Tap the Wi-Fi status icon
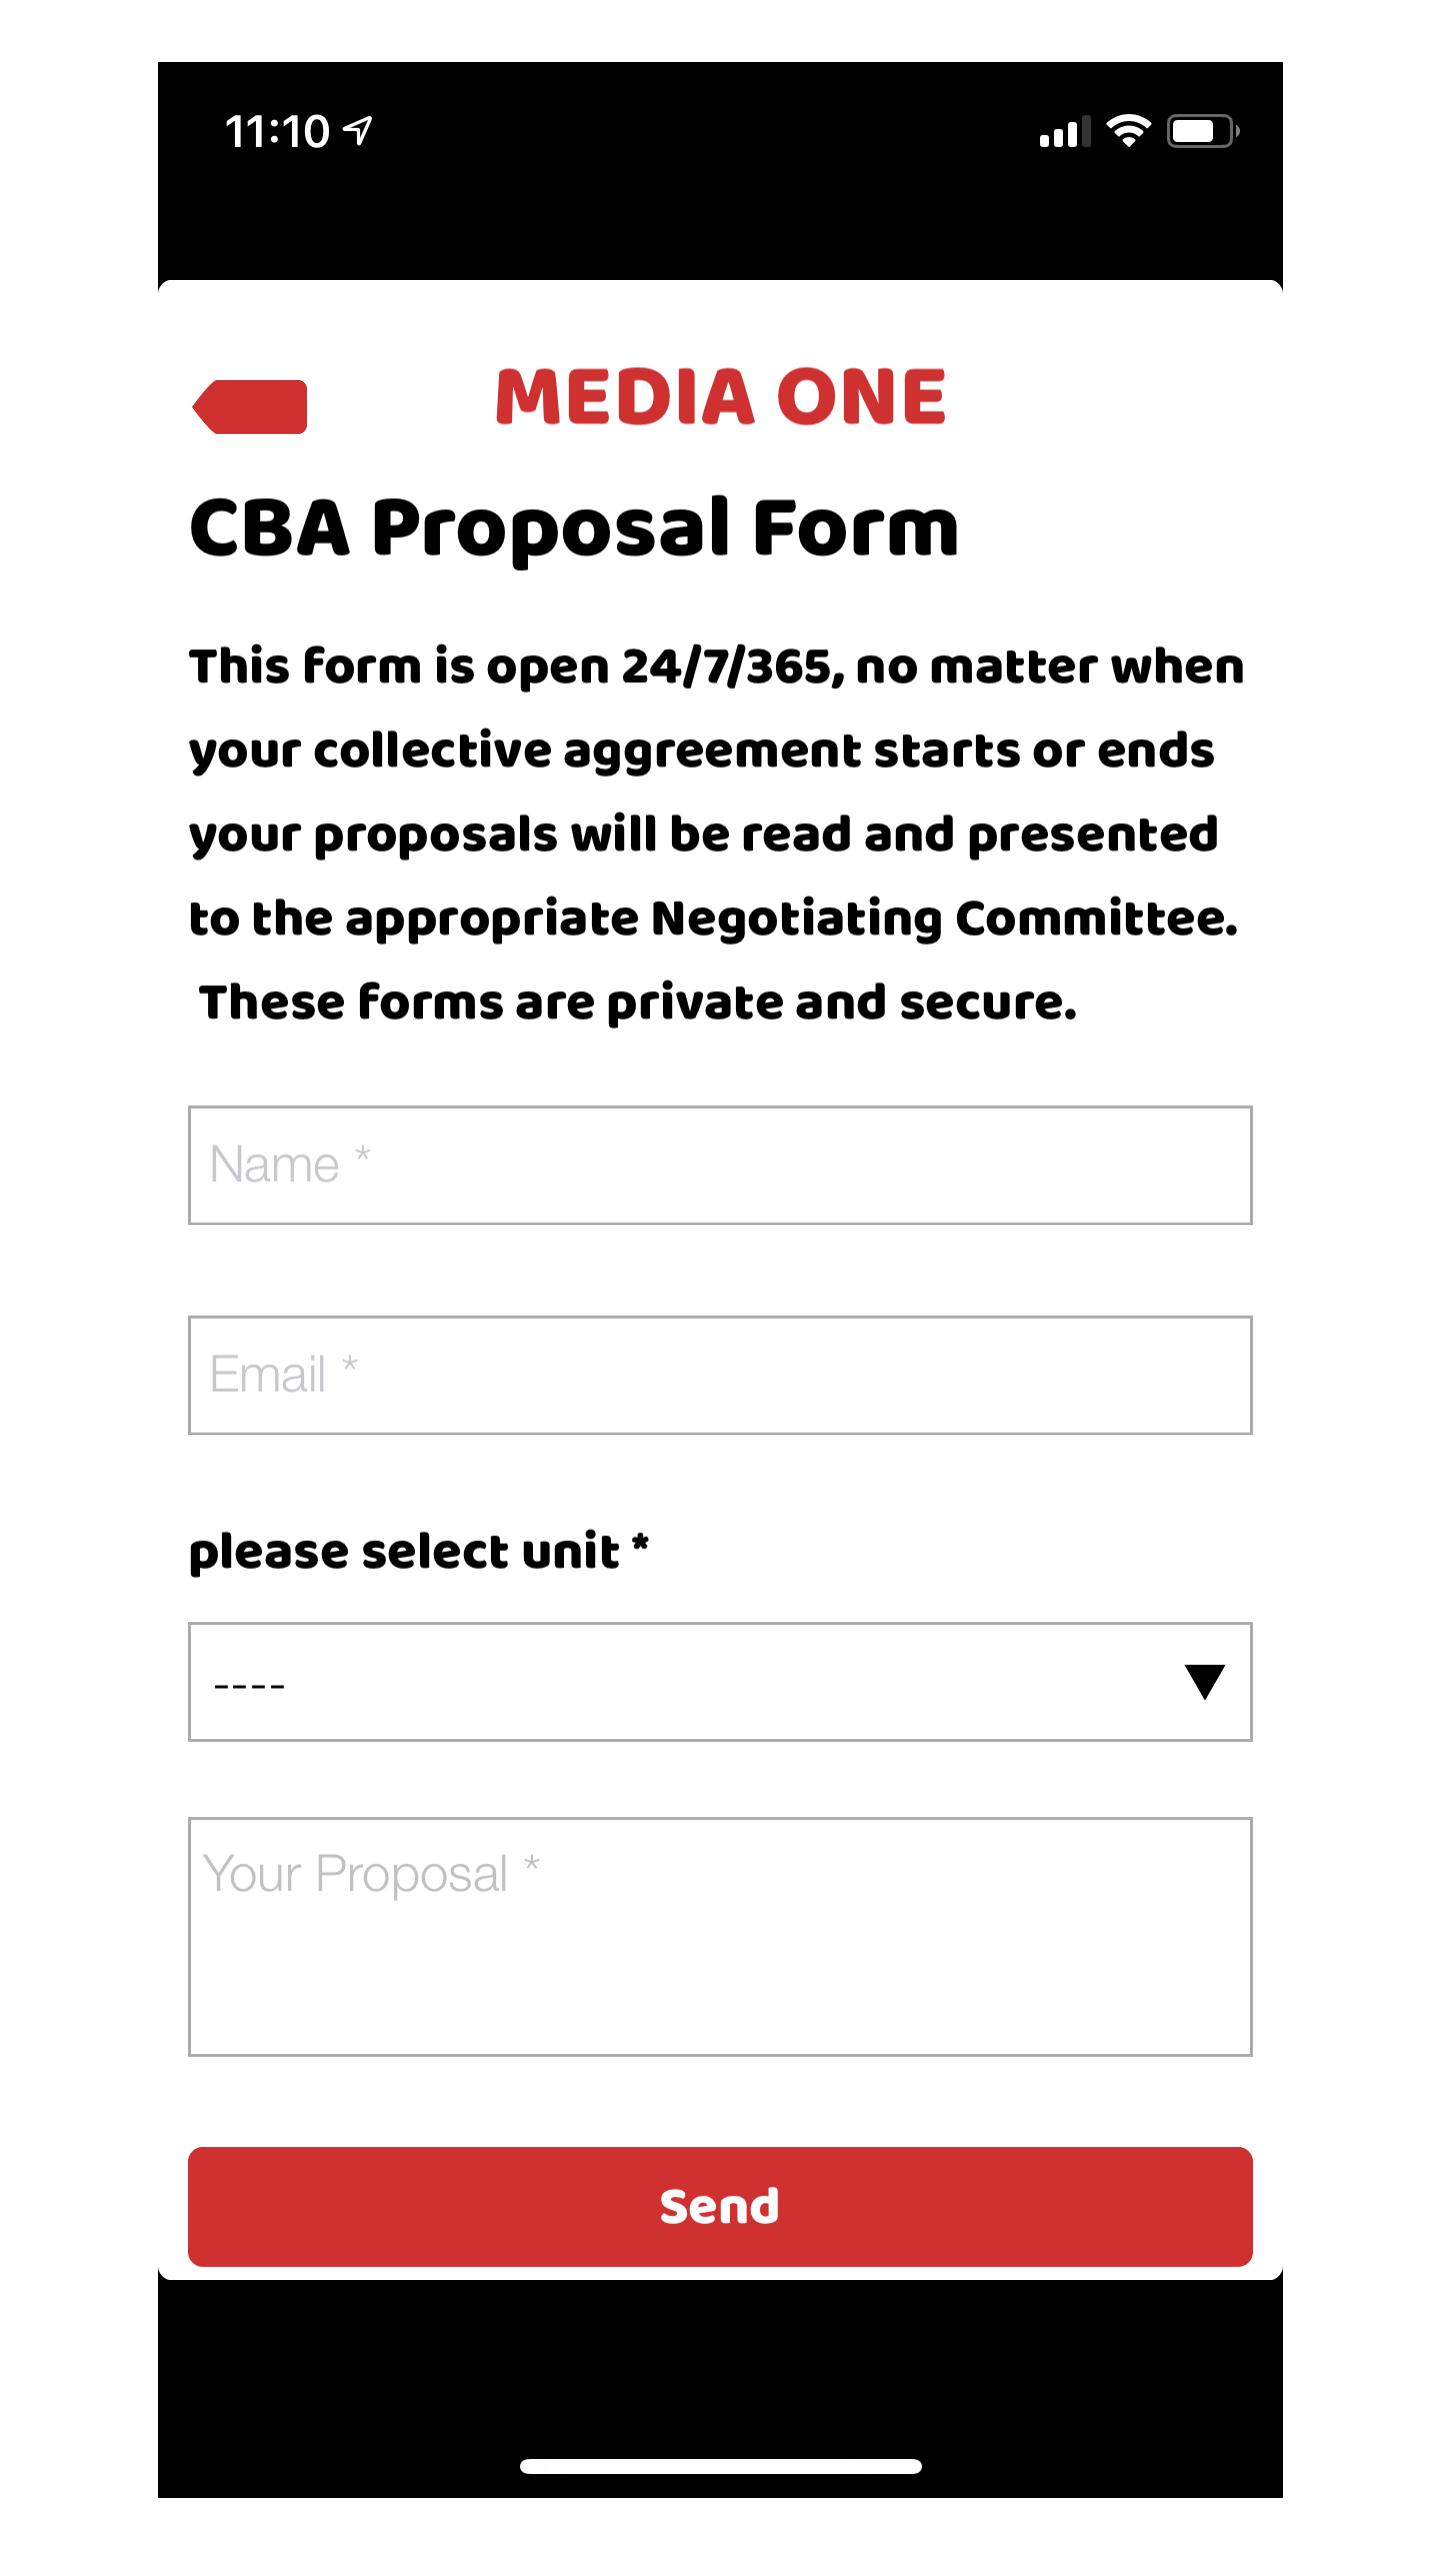The width and height of the screenshot is (1440, 2560). click(1128, 131)
